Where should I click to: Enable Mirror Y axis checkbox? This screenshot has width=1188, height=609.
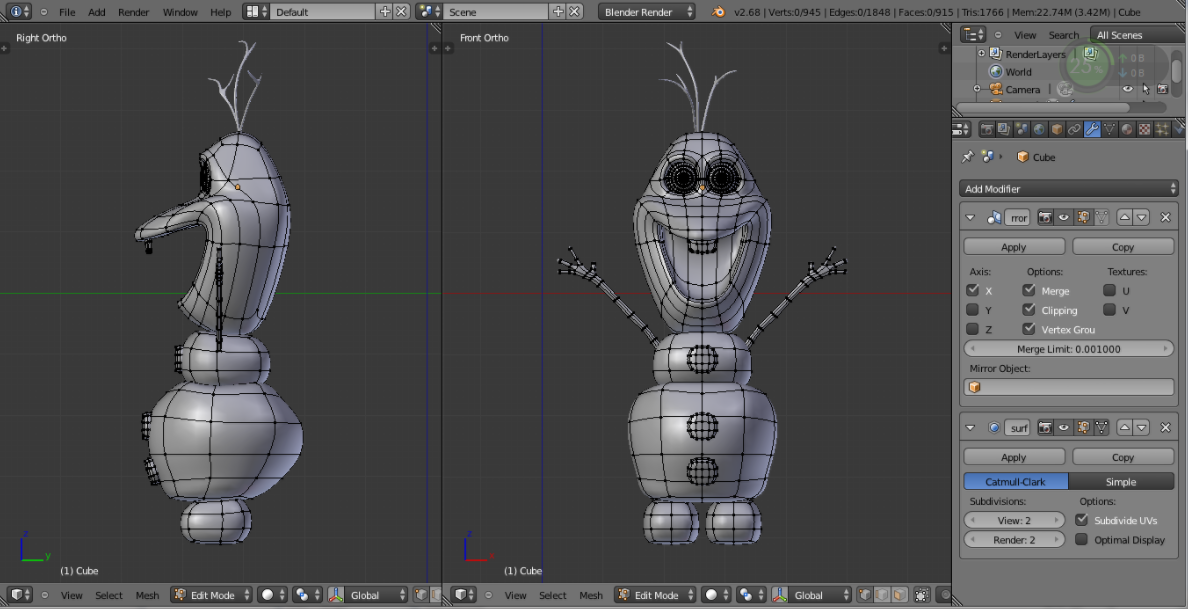pyautogui.click(x=973, y=310)
